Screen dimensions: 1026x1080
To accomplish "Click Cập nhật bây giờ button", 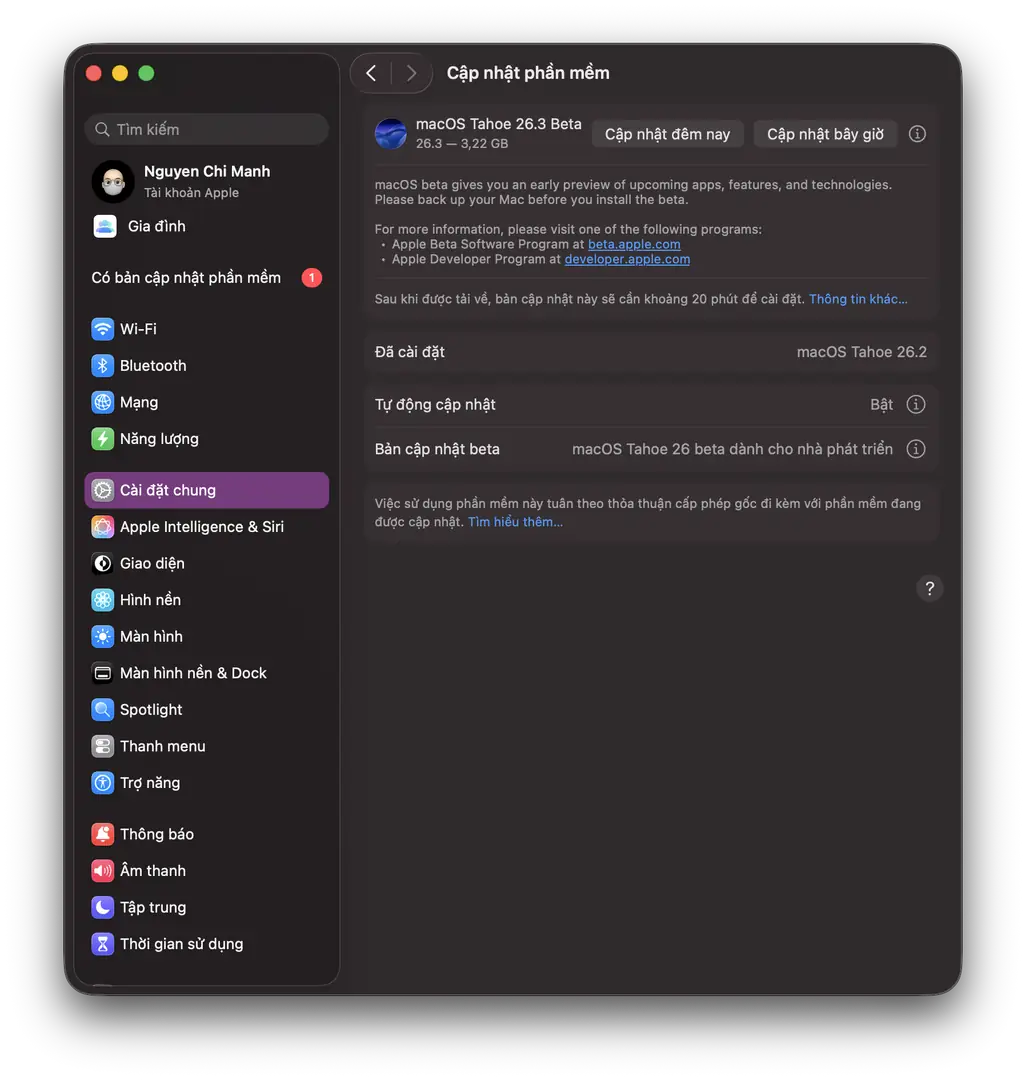I will [825, 134].
